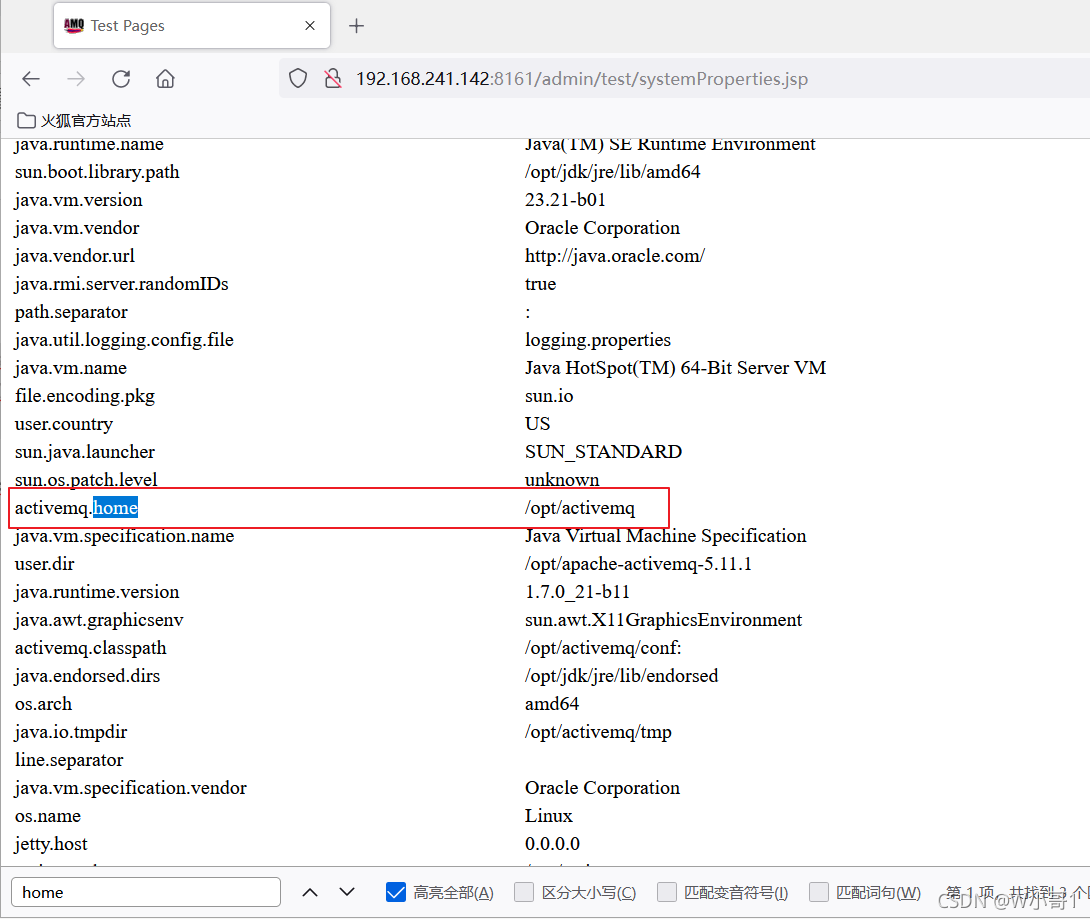Click the java.runtime.version property name
The width and height of the screenshot is (1090, 919).
97,592
